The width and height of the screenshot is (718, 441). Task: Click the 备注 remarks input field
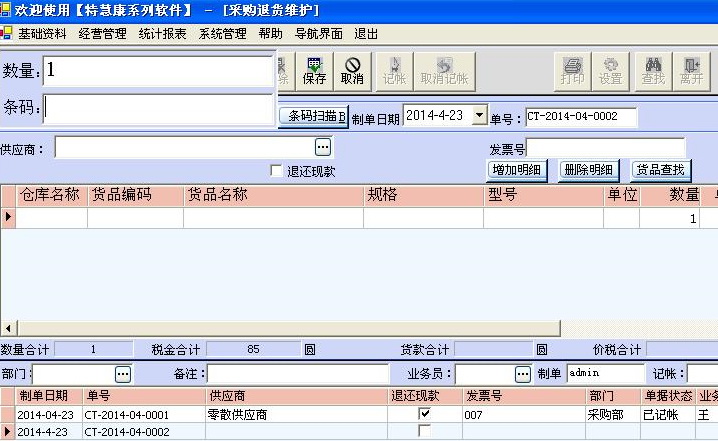[298, 374]
